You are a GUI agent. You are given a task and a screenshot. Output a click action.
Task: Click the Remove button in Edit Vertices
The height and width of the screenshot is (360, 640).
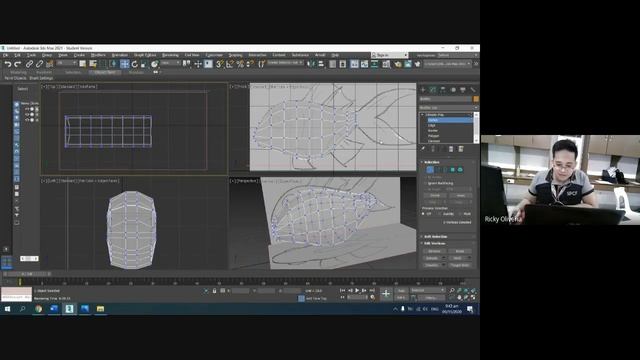click(x=434, y=251)
